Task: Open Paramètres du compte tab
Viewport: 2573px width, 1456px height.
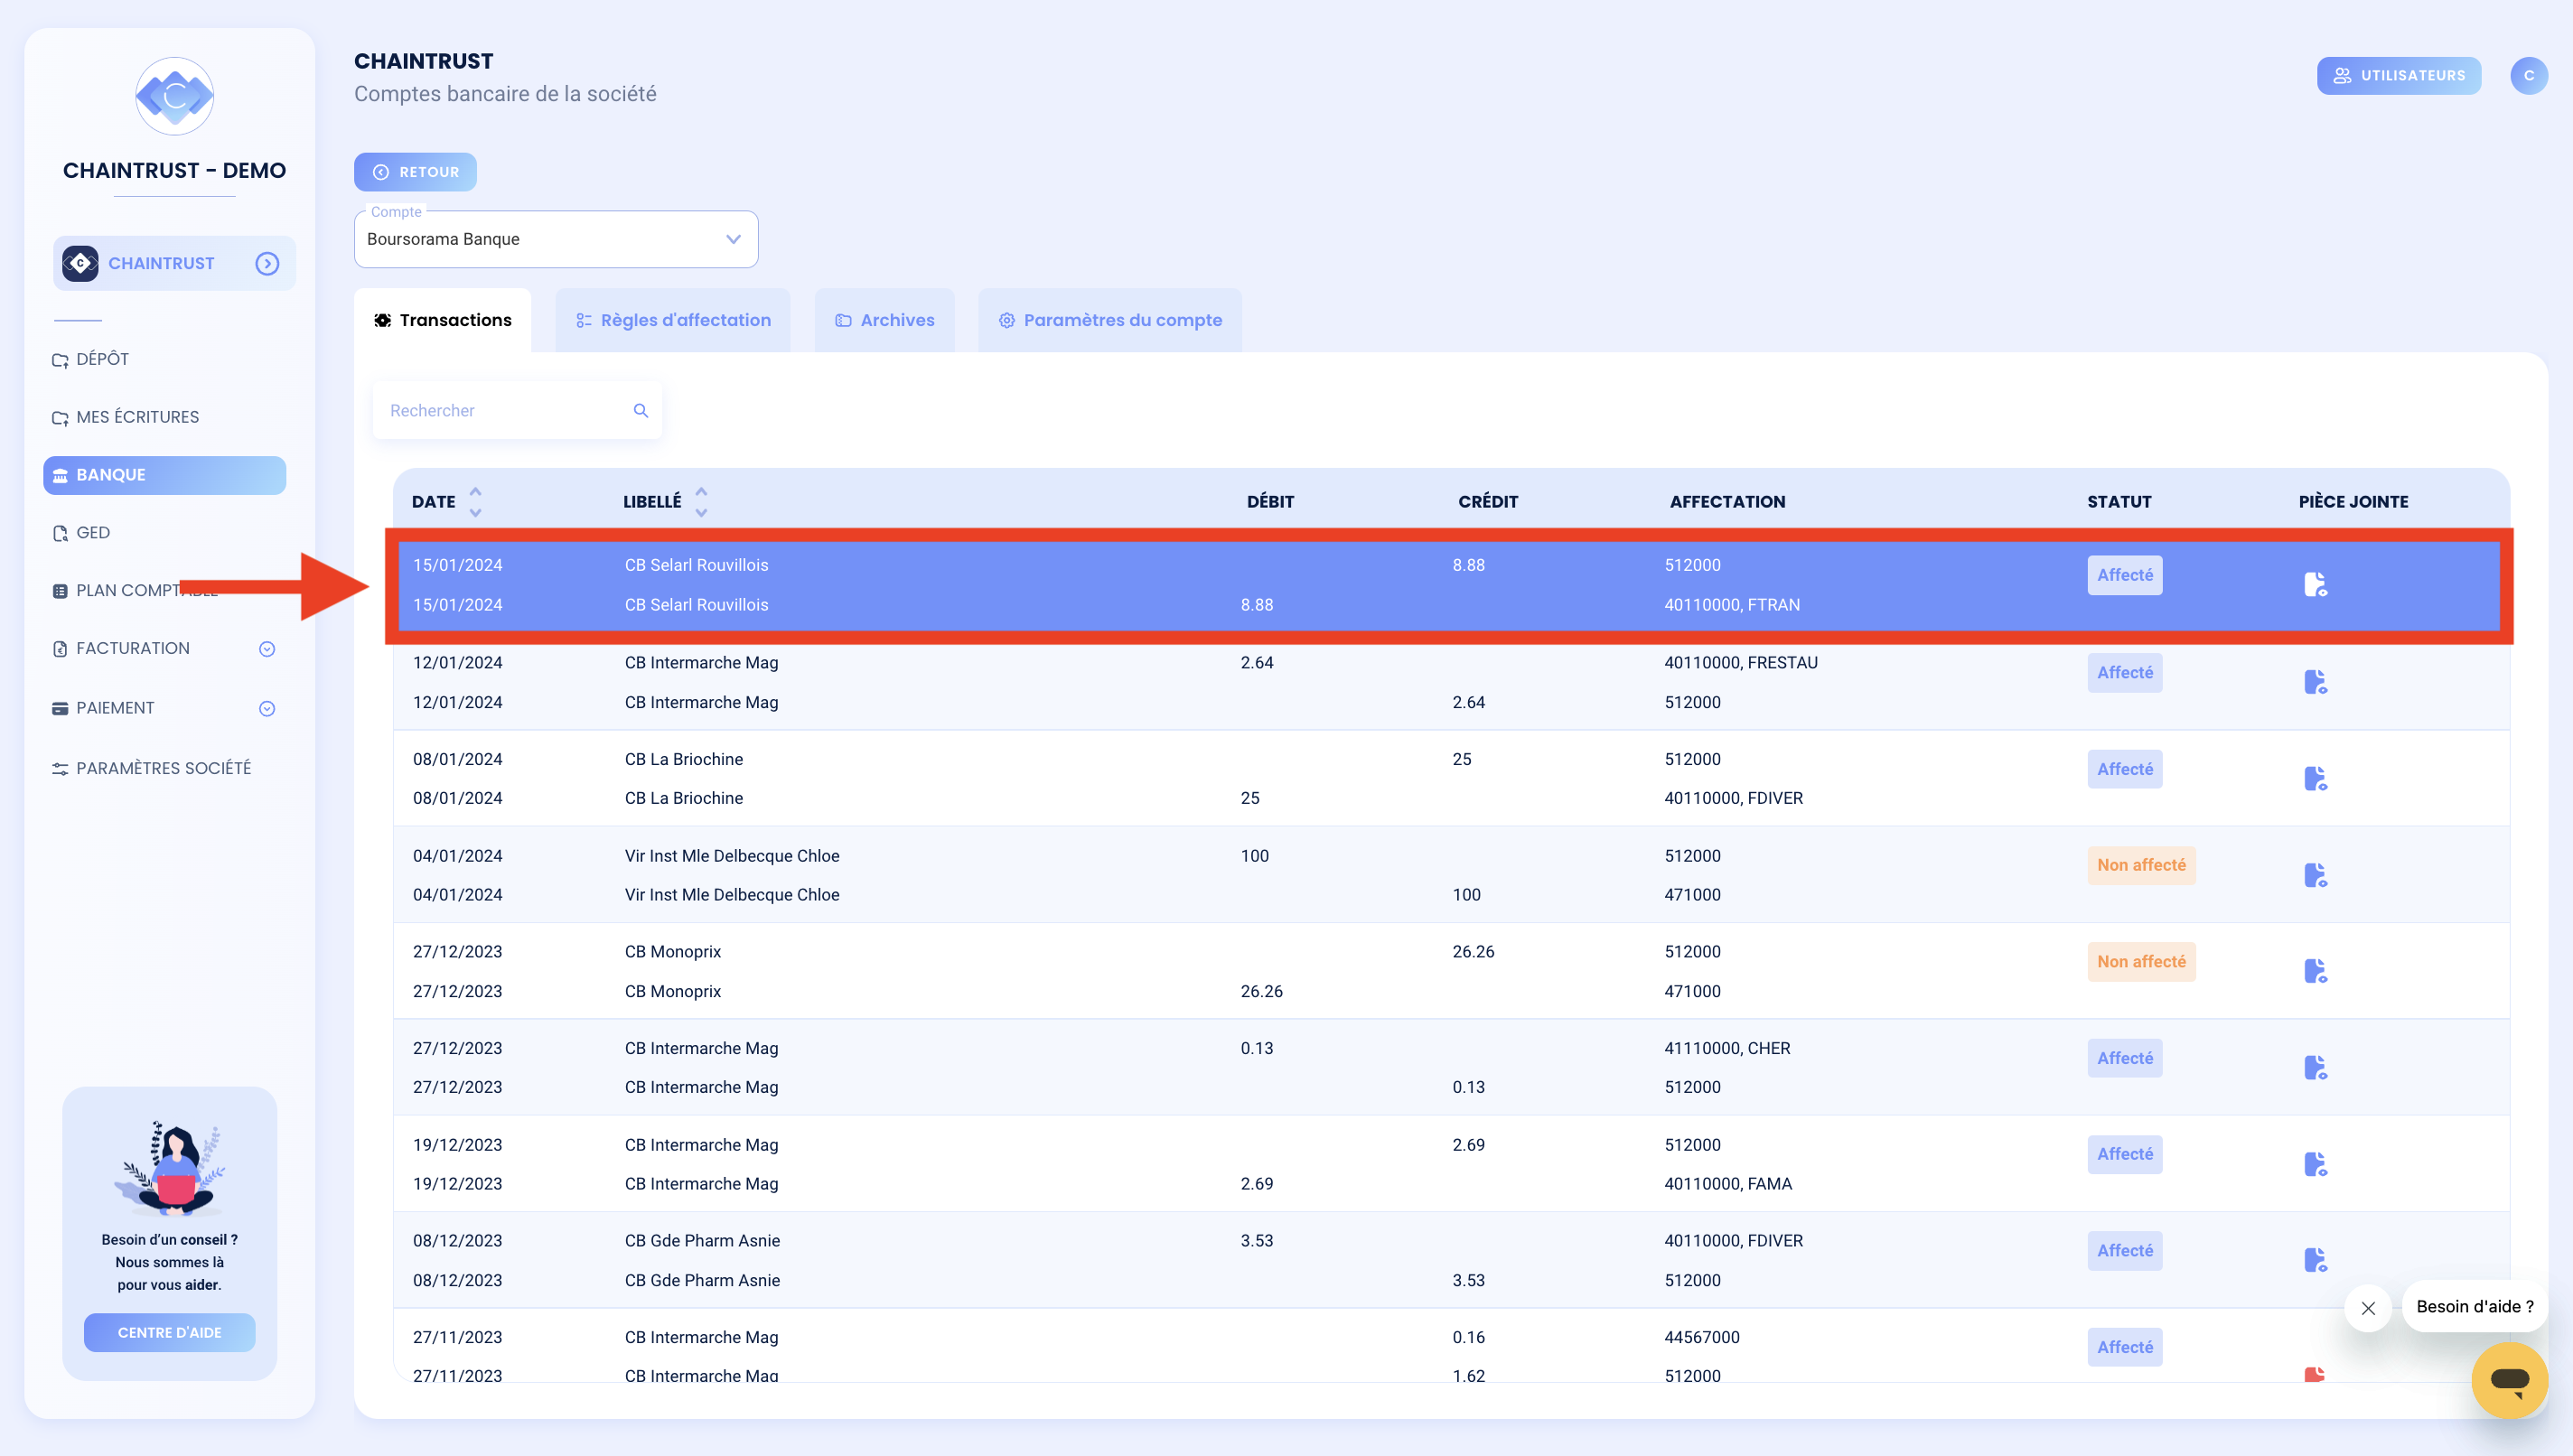Action: pos(1110,320)
